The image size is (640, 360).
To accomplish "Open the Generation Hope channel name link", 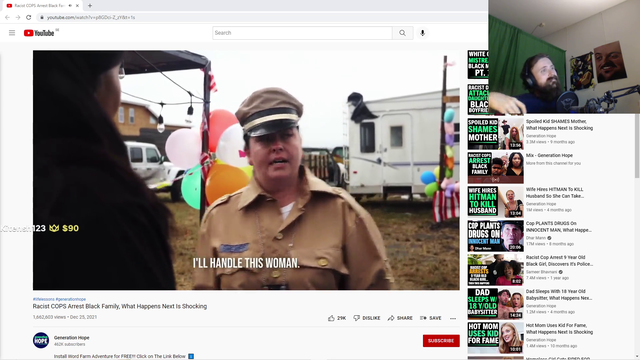I will point(71,338).
